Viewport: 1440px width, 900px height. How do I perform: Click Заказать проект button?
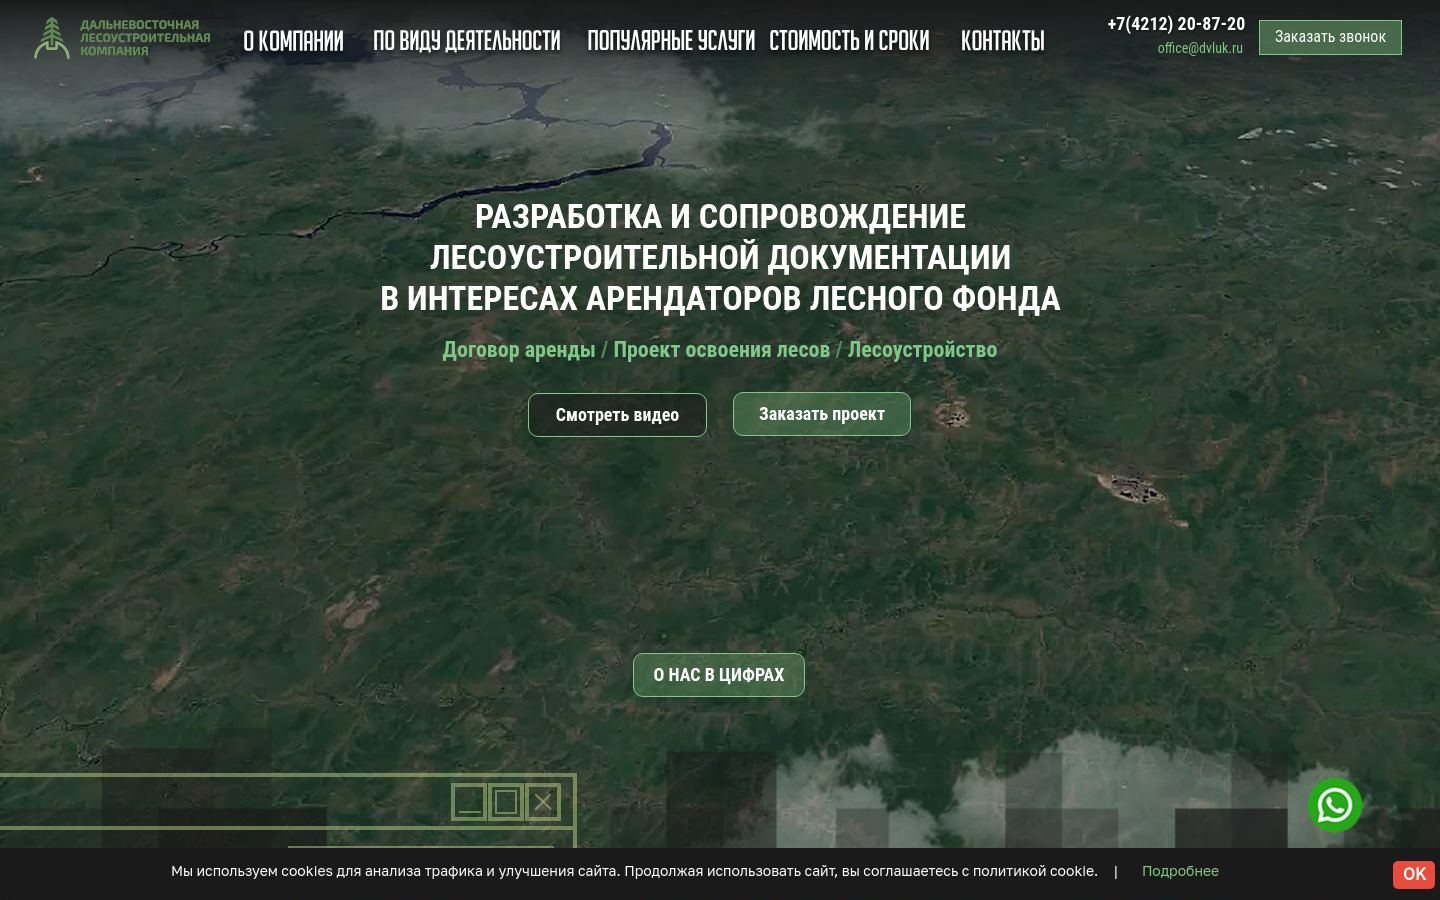822,414
